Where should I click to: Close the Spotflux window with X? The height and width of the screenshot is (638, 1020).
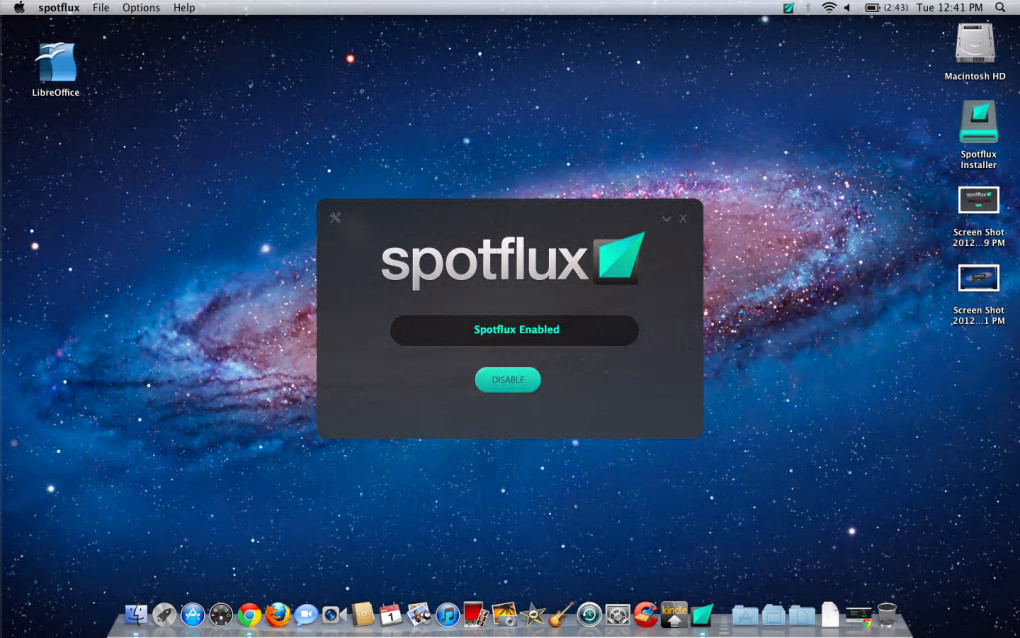click(x=683, y=219)
